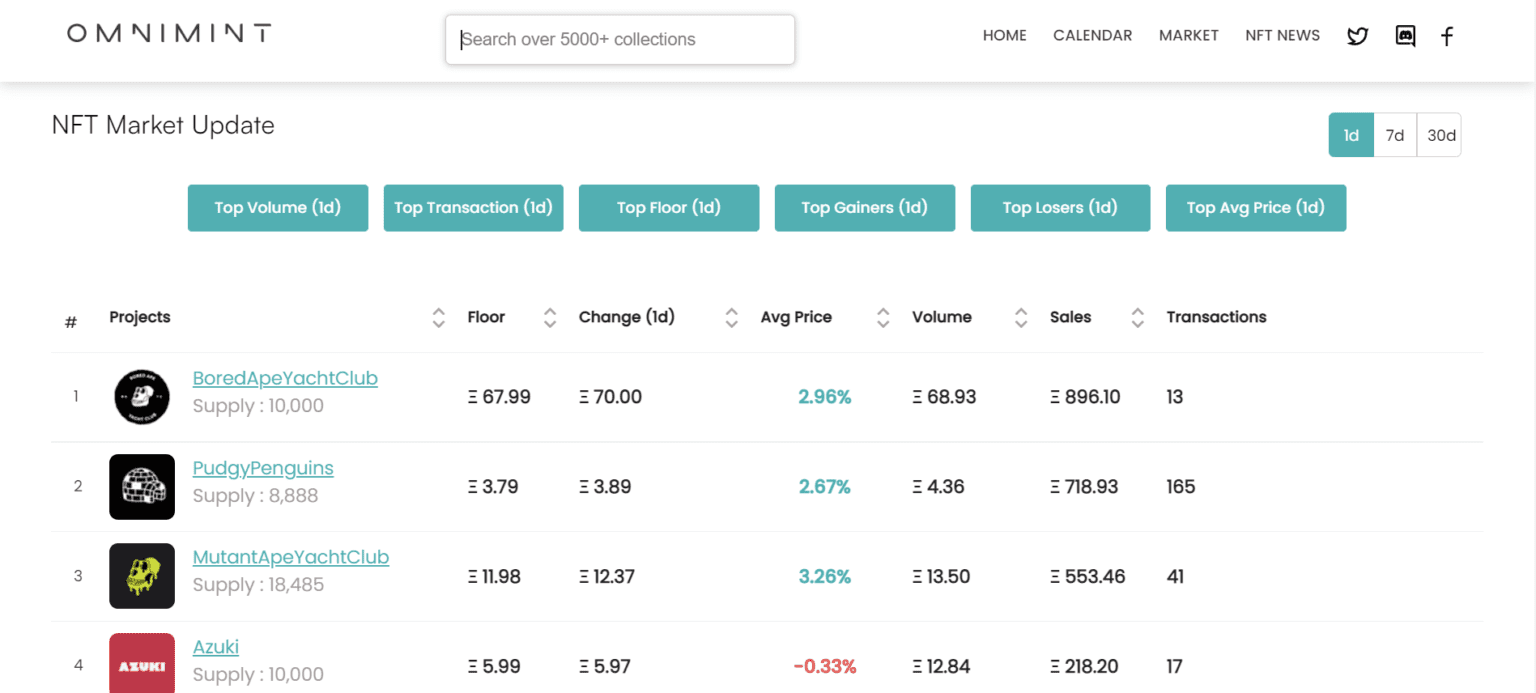Open the BoredApeYachtClub collection link
Screen dimensions: 1536x693
click(x=284, y=378)
